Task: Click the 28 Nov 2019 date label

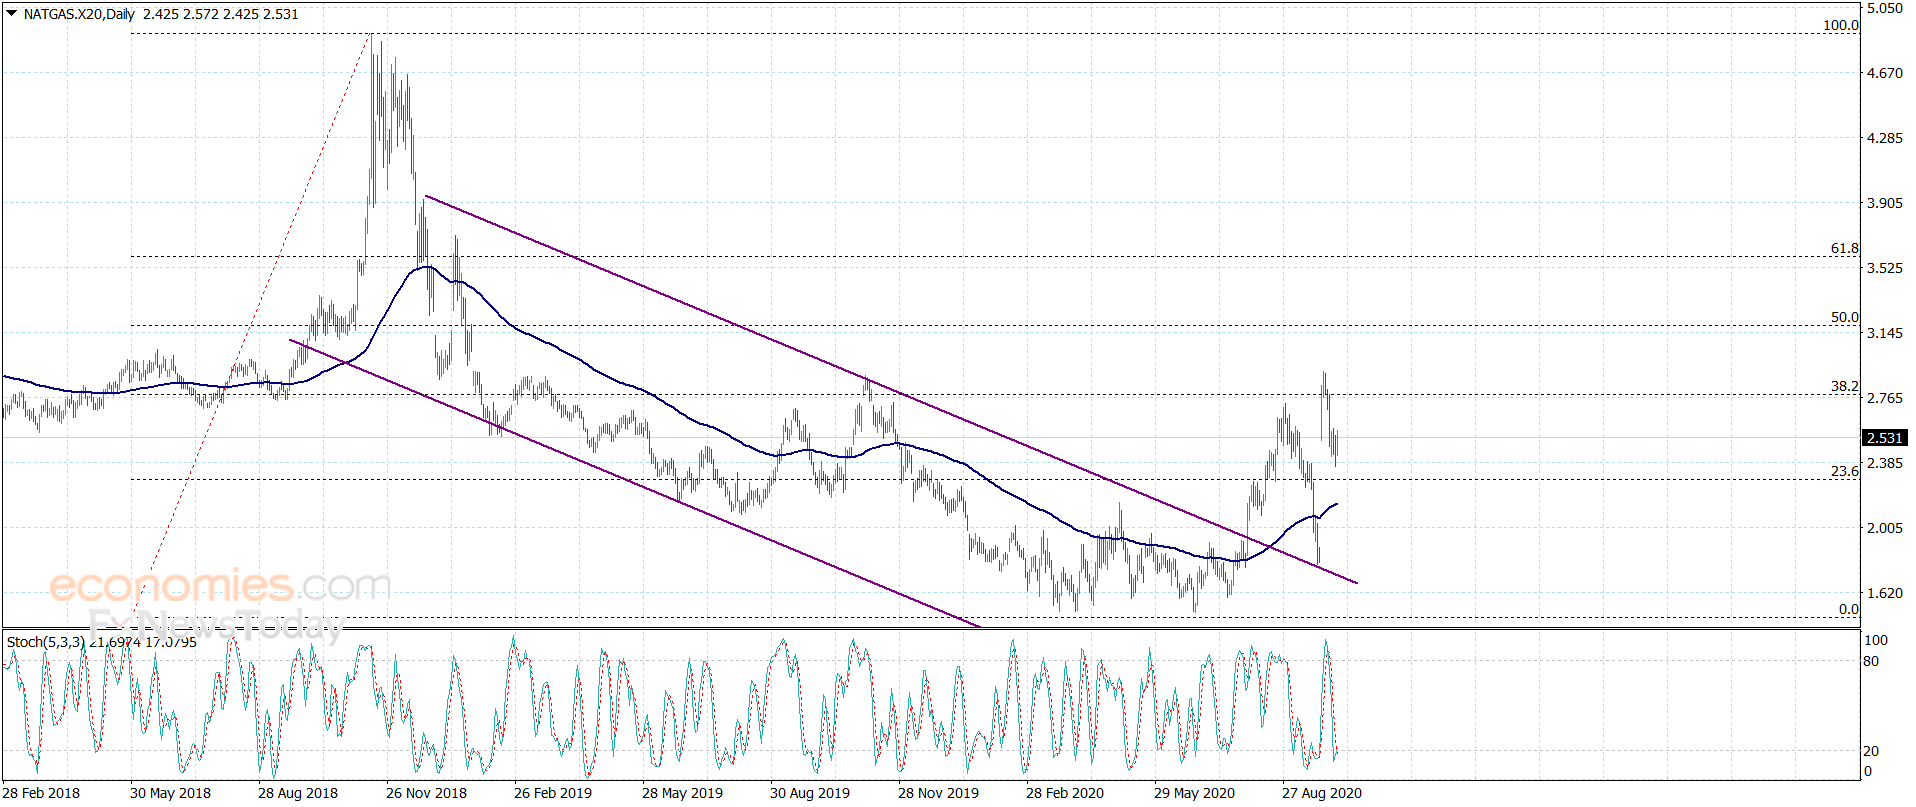Action: pos(938,793)
